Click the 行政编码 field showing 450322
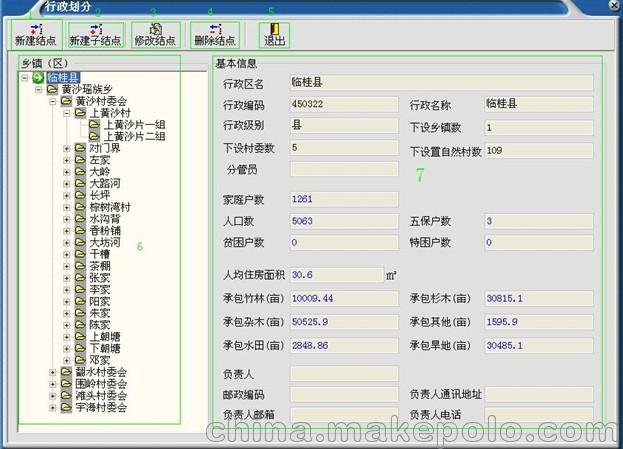623x449 pixels. click(344, 105)
